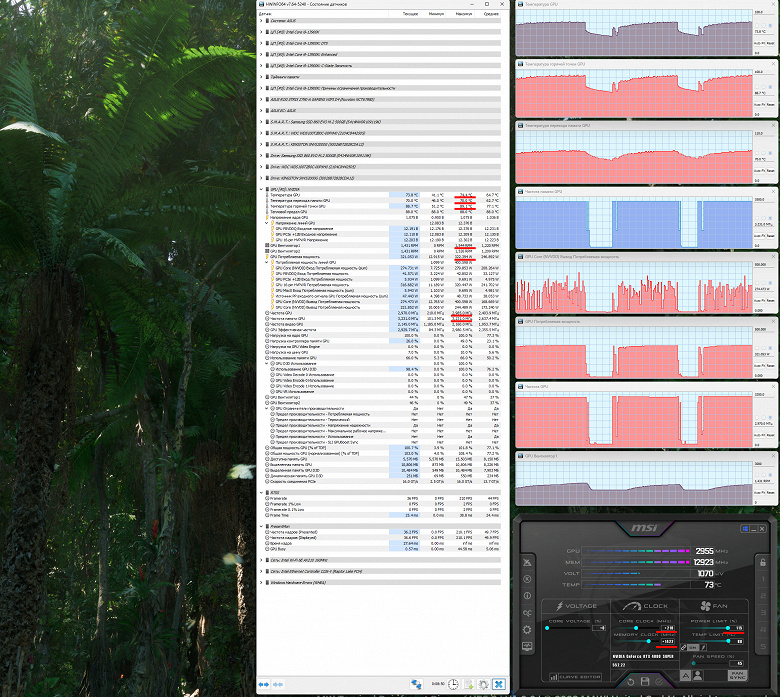Open the Afterburner hardware monitor icon
Viewport: 780px width, 697px height.
coord(527,646)
